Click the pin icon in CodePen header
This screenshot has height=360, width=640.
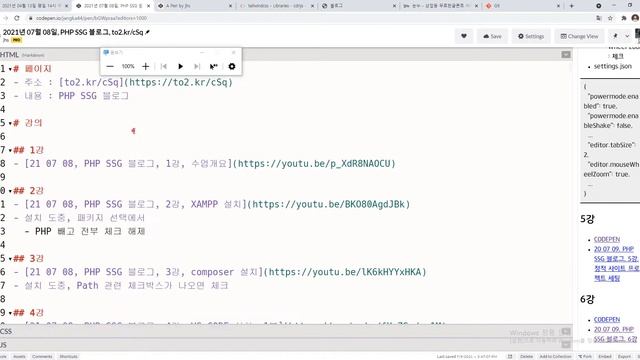tap(616, 36)
